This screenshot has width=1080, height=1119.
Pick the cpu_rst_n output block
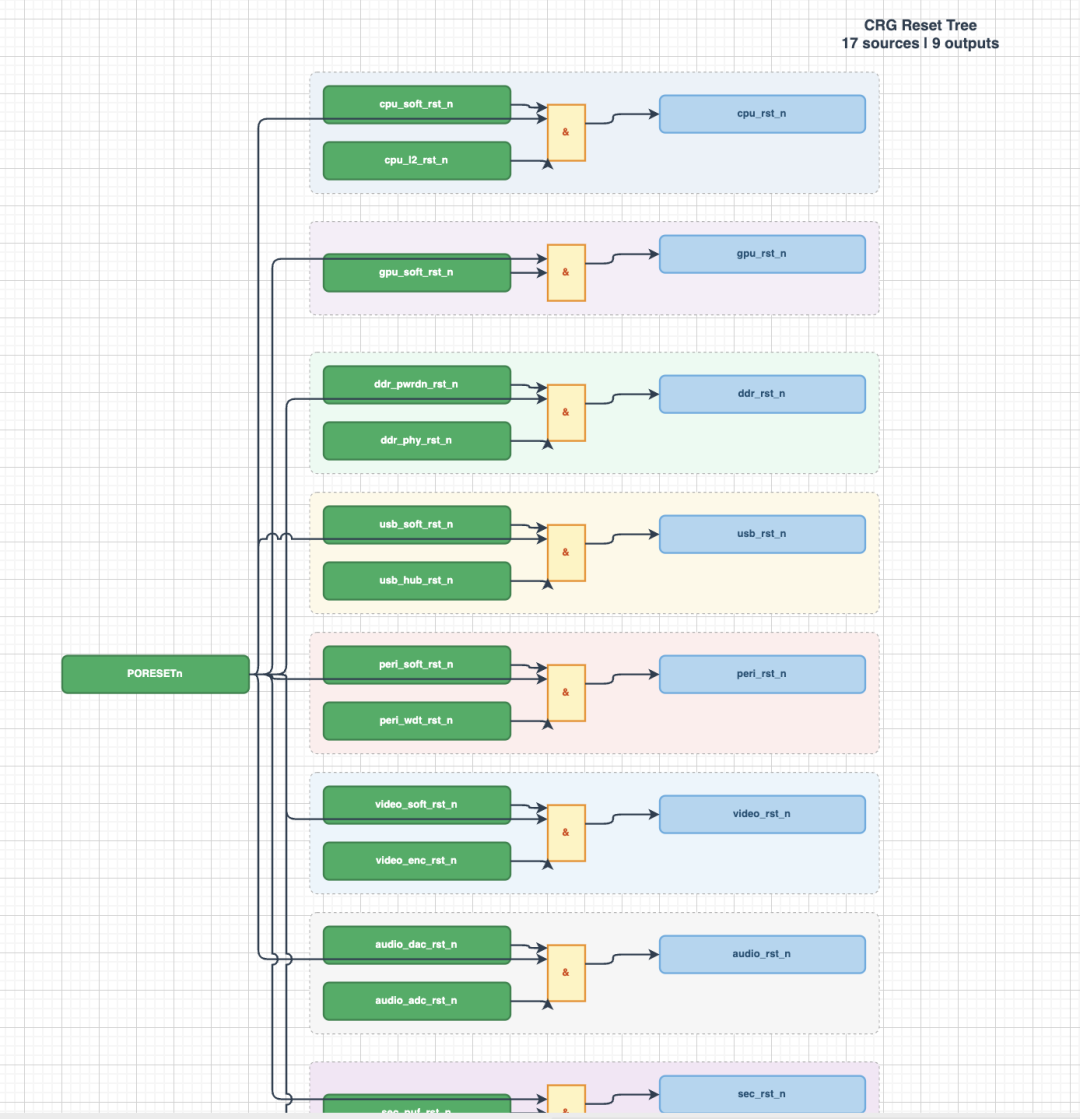762,113
